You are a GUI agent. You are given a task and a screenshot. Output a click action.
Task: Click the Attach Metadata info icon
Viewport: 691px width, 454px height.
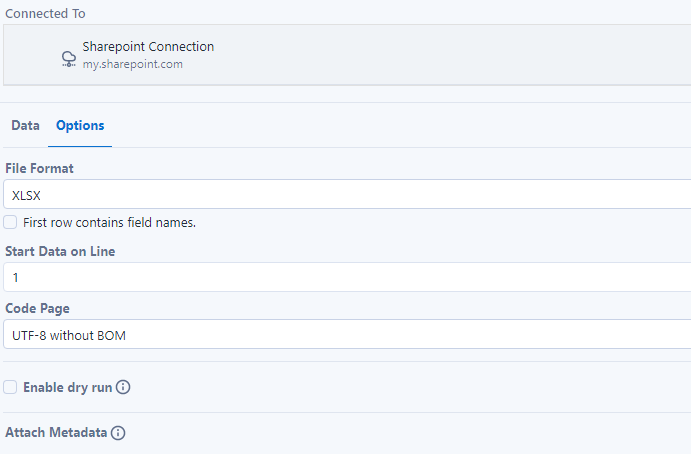[x=118, y=433]
